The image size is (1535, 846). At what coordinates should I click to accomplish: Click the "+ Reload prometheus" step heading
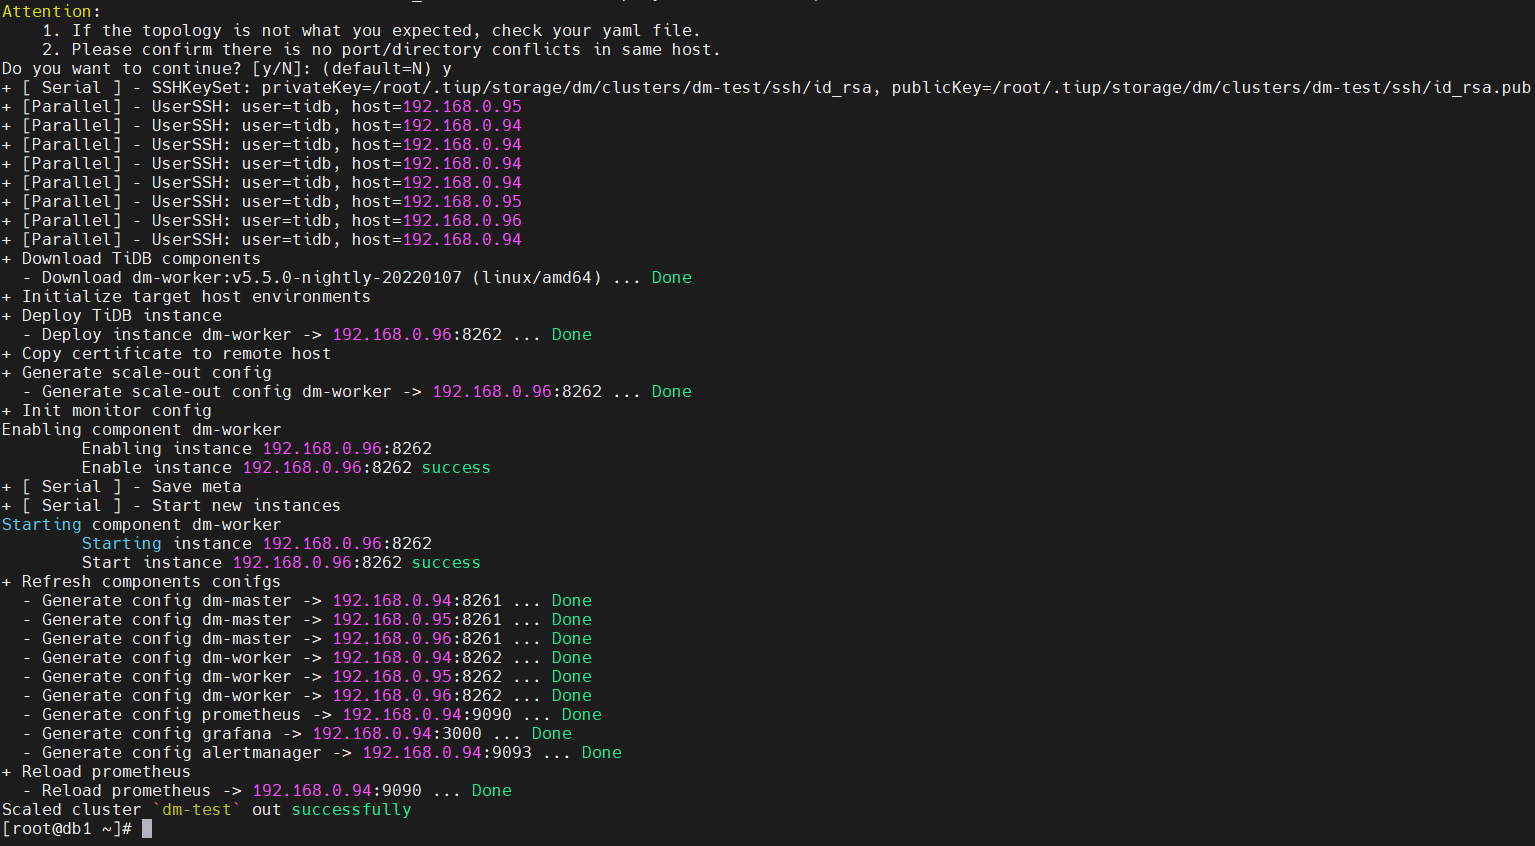click(x=96, y=772)
